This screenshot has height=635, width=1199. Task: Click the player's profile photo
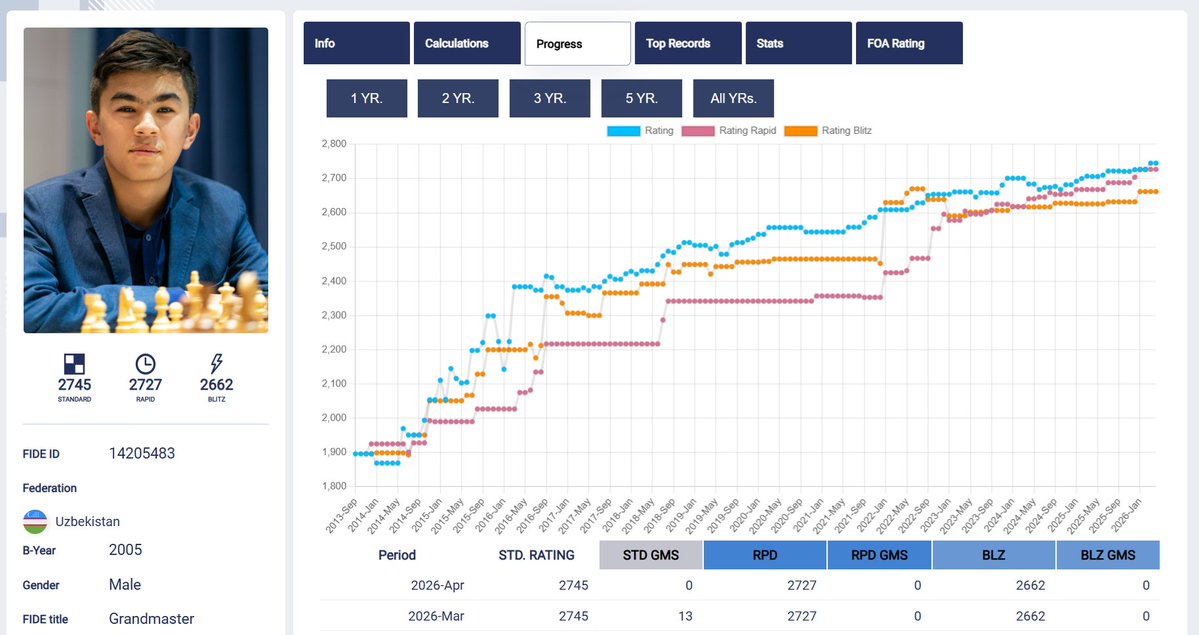pos(145,180)
